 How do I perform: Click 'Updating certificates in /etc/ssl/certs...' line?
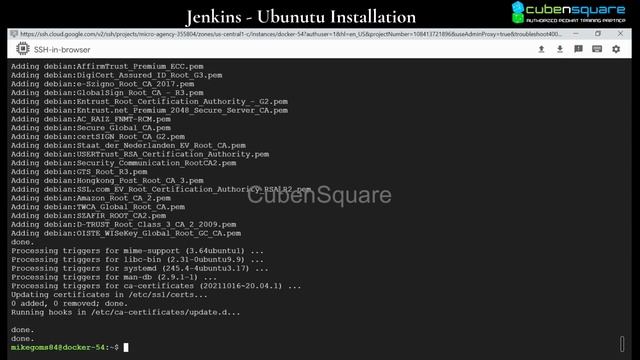tap(109, 295)
